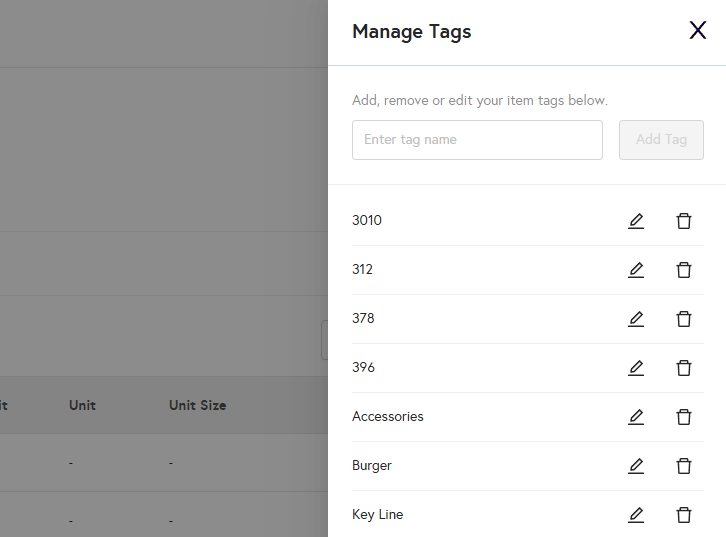Edit the Key Line tag
The height and width of the screenshot is (537, 726).
point(636,515)
